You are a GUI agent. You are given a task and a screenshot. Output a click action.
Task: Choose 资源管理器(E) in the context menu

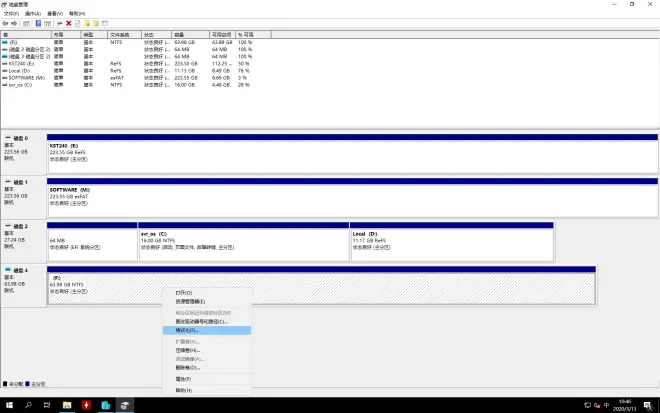tap(207, 301)
